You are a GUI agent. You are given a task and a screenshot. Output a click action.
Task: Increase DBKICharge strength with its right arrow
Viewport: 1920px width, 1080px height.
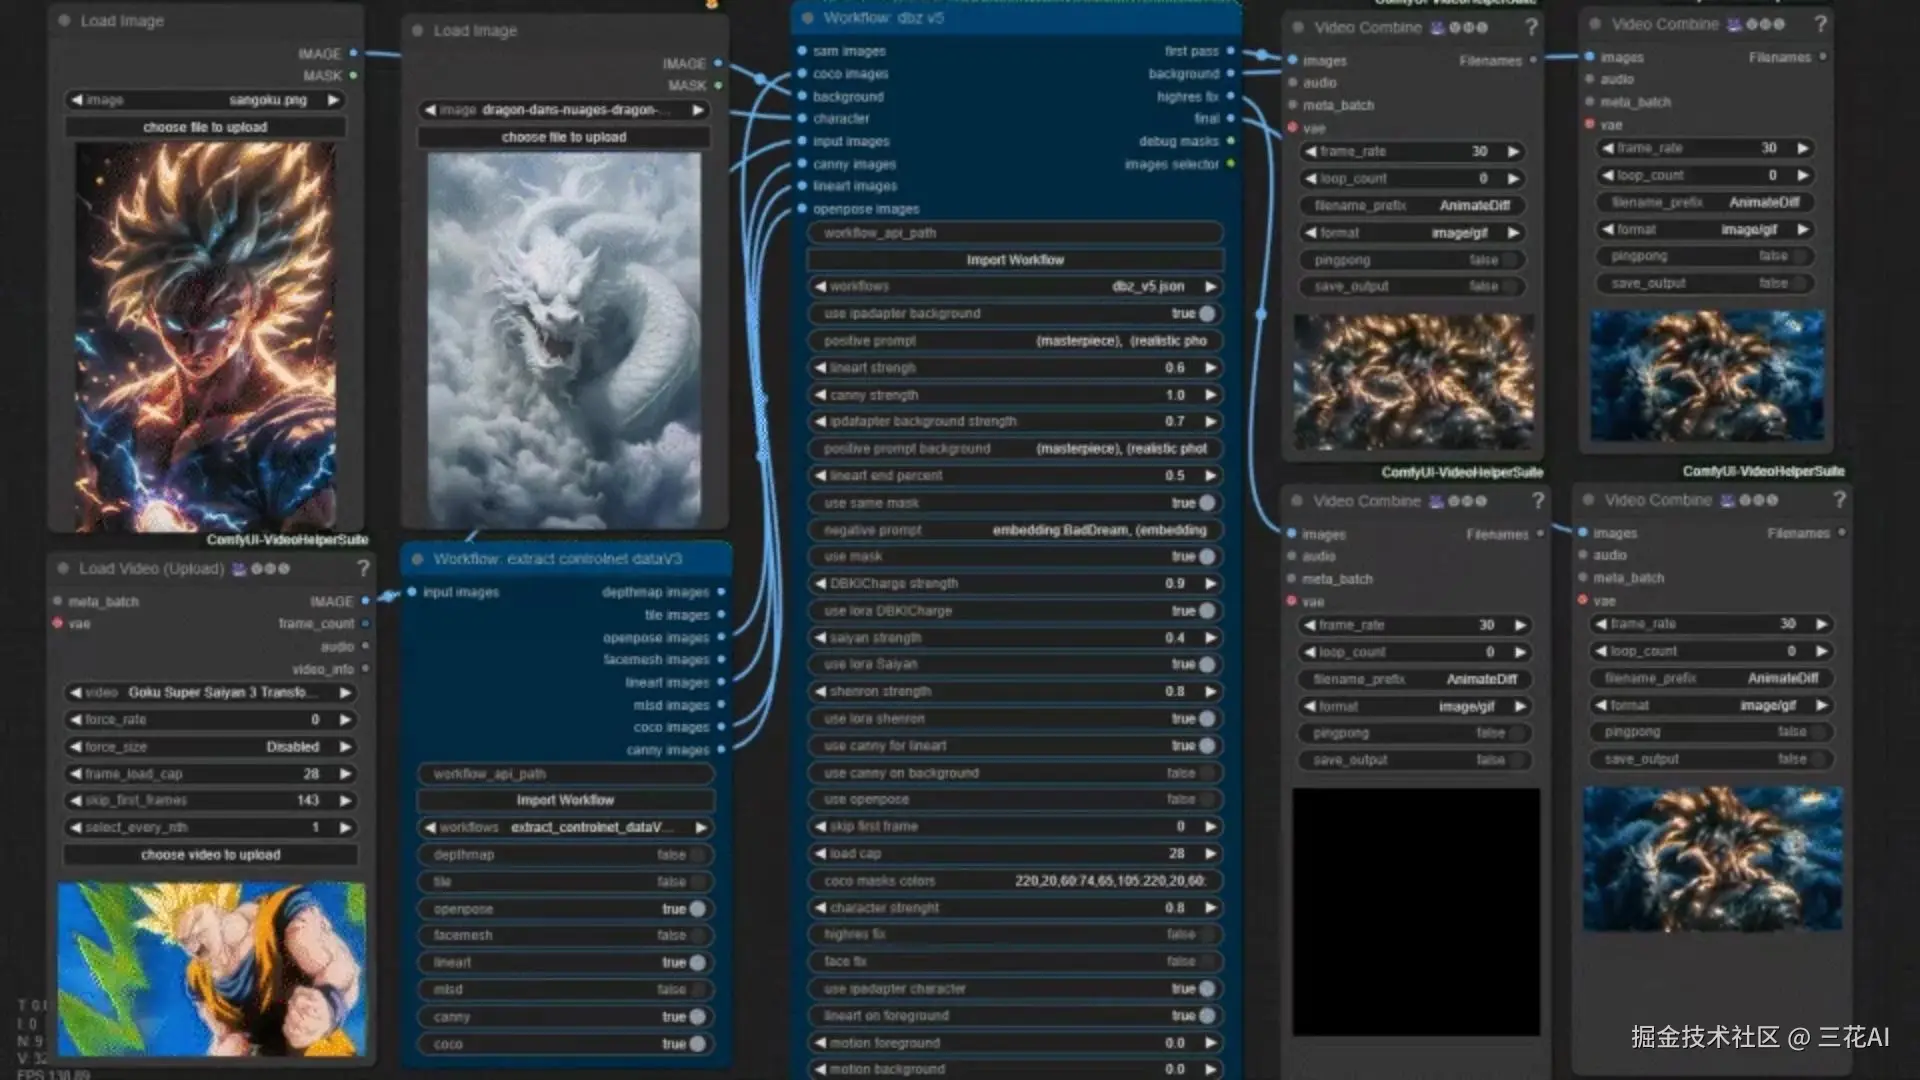(1211, 584)
